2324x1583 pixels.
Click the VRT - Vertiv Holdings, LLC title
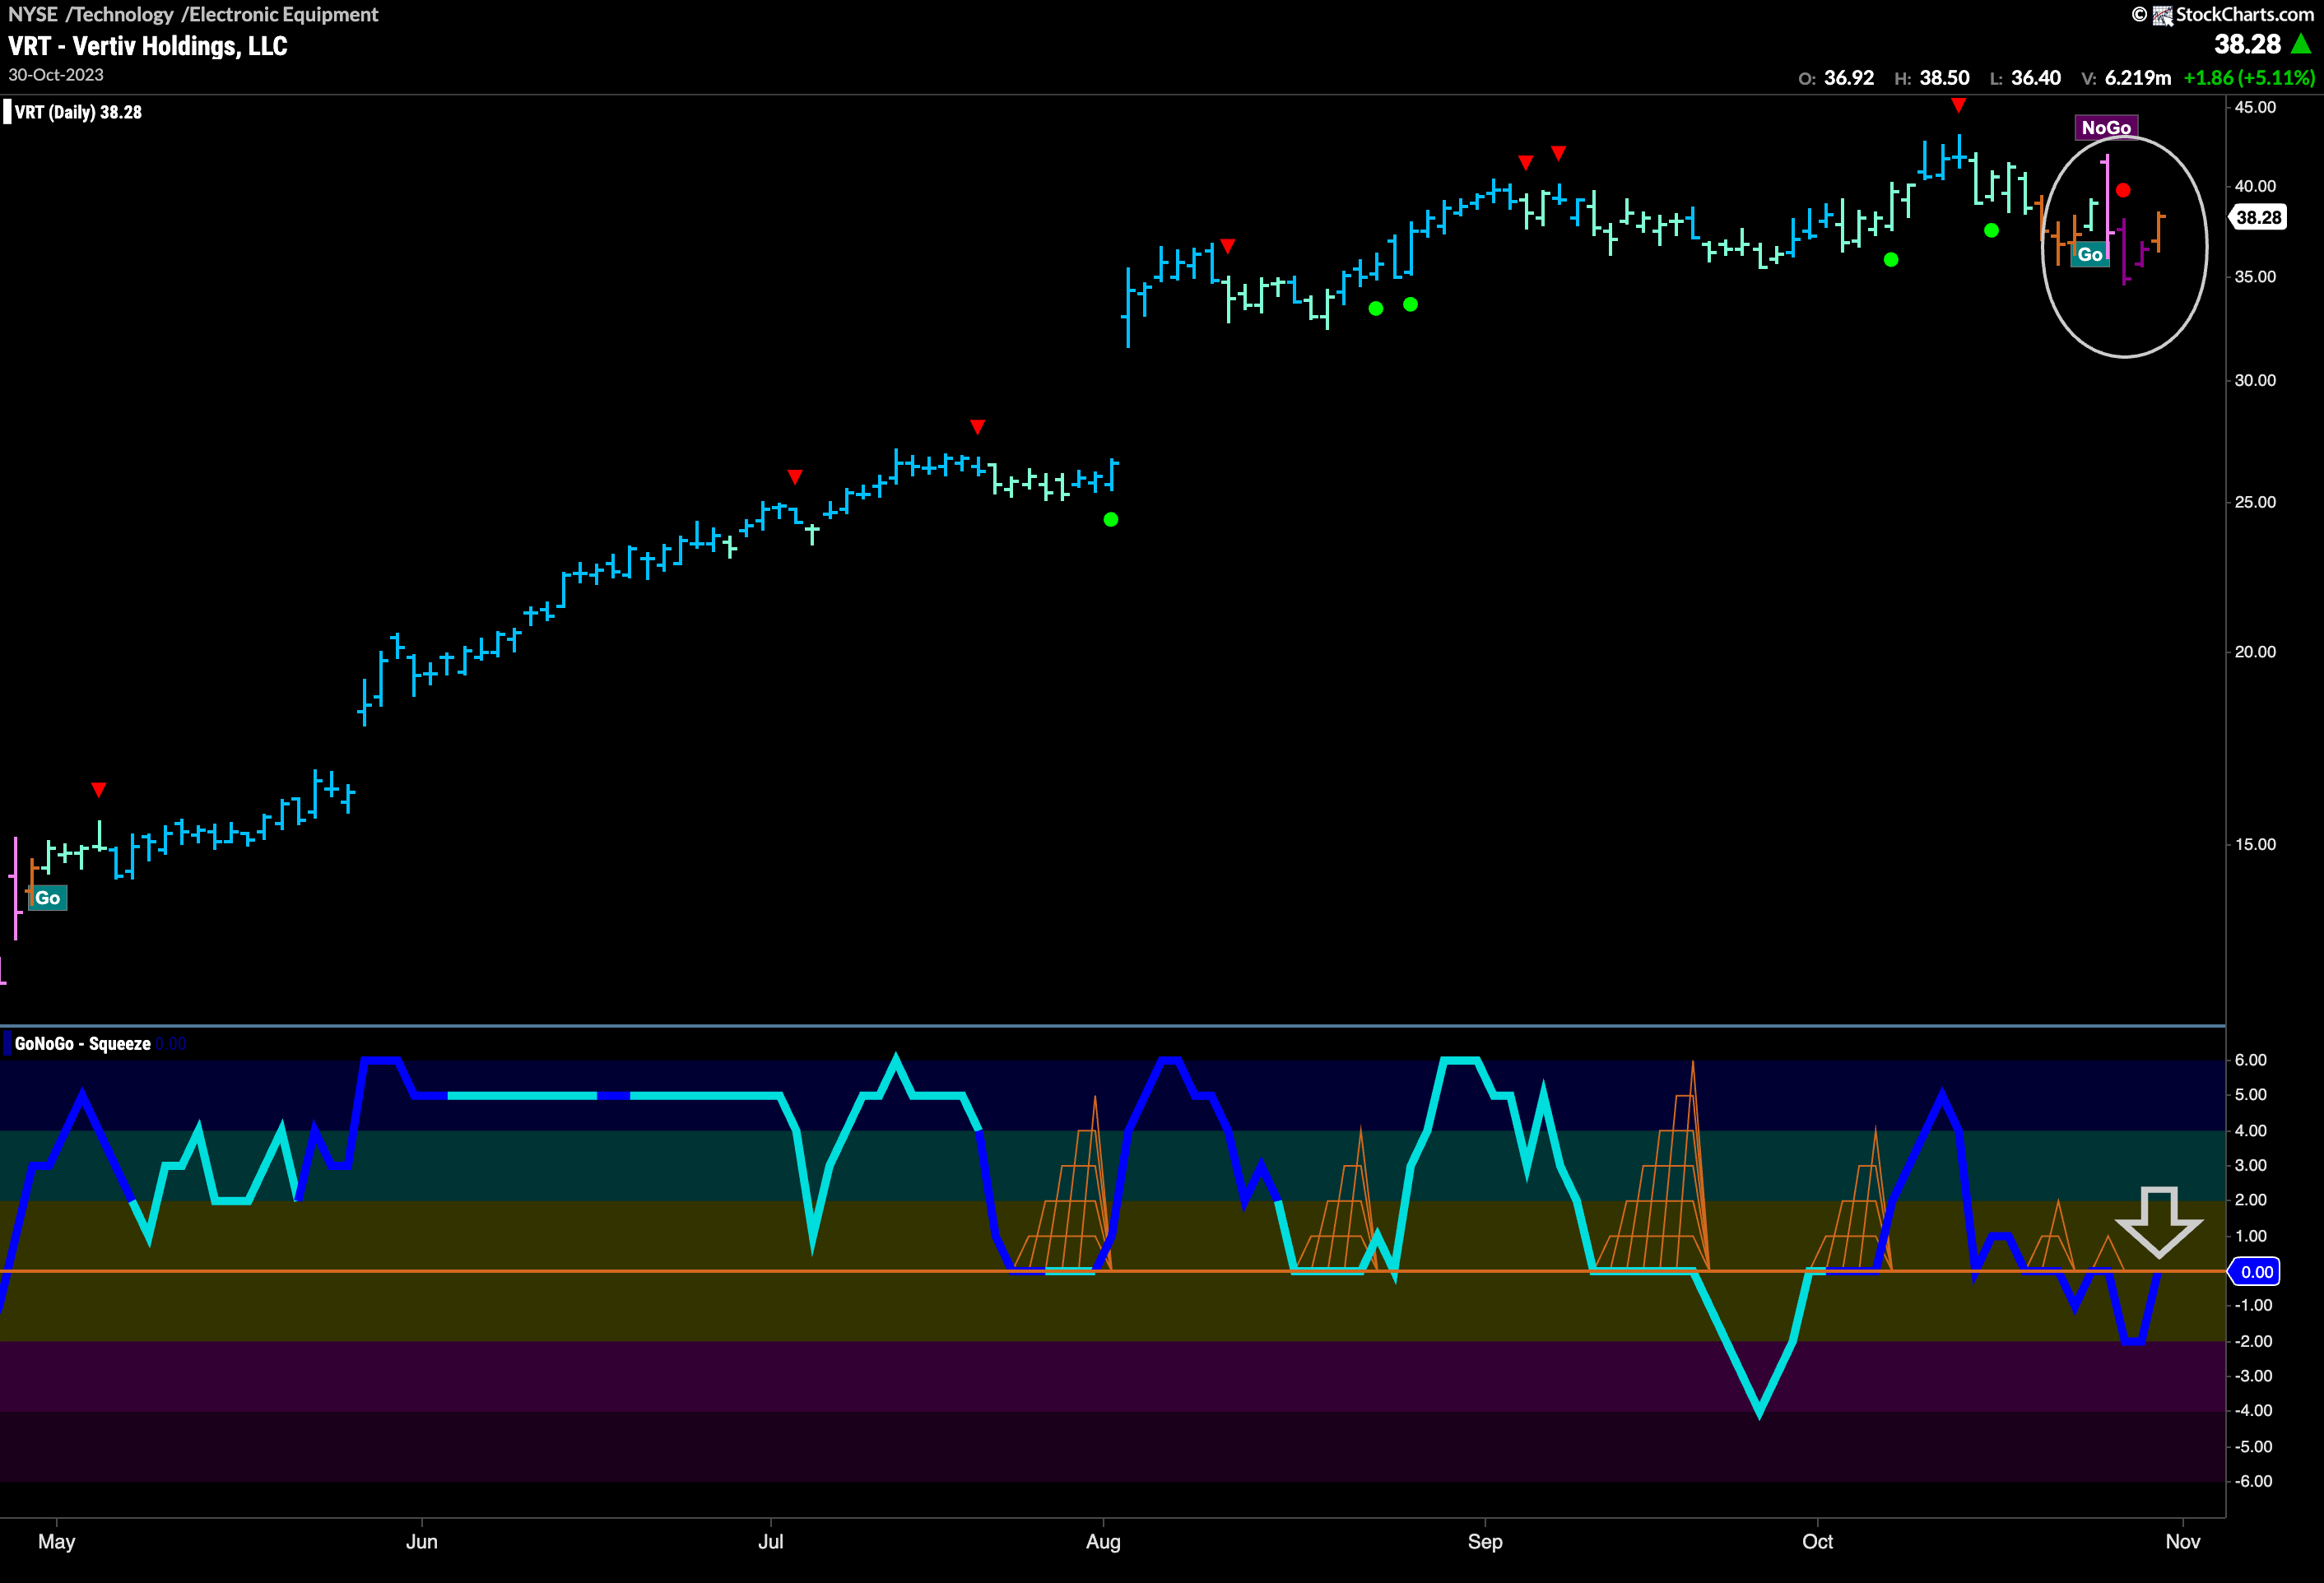(x=148, y=46)
